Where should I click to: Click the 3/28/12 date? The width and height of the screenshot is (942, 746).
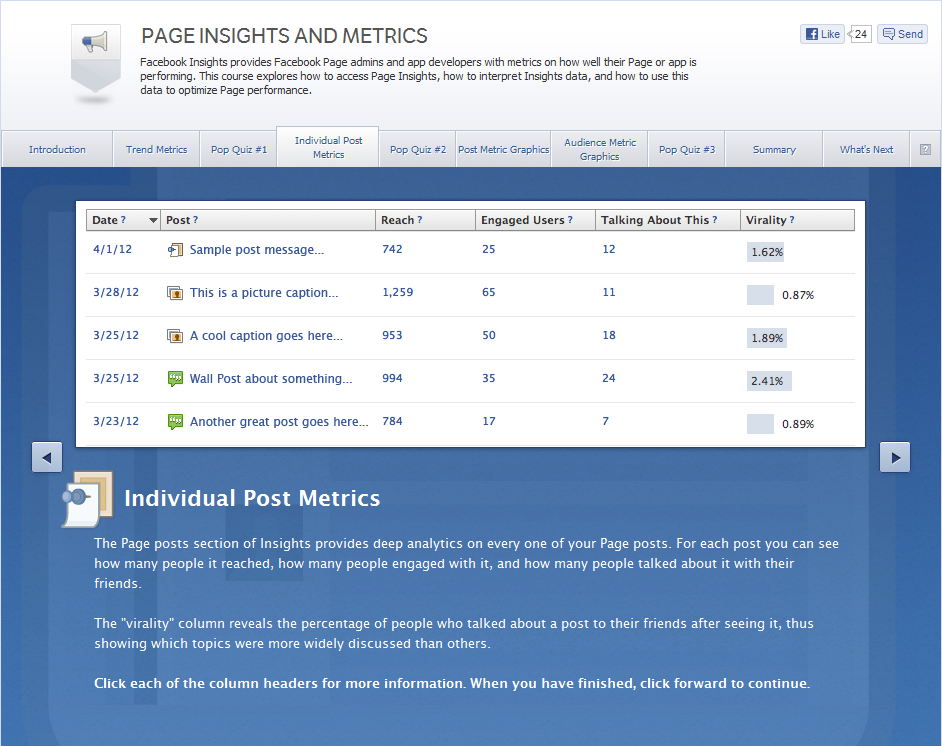(116, 293)
